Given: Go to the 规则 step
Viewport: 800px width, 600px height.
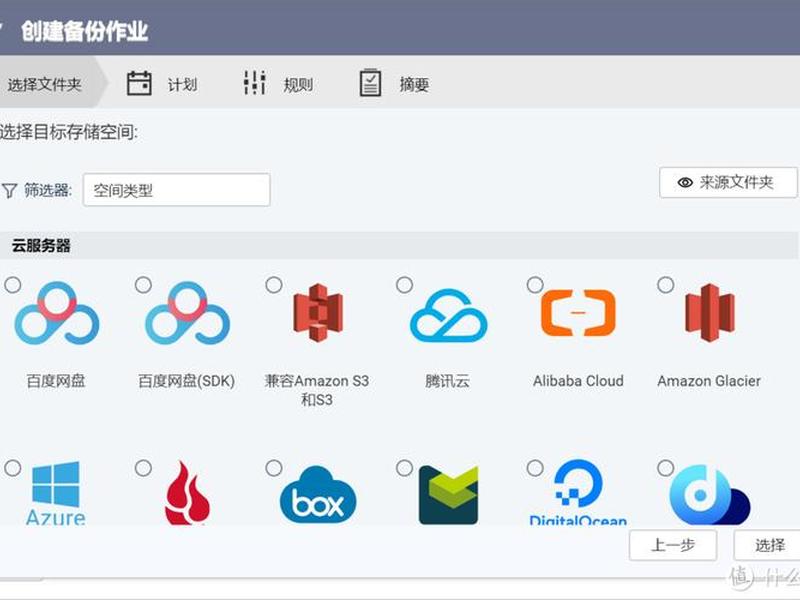Looking at the screenshot, I should pyautogui.click(x=278, y=84).
